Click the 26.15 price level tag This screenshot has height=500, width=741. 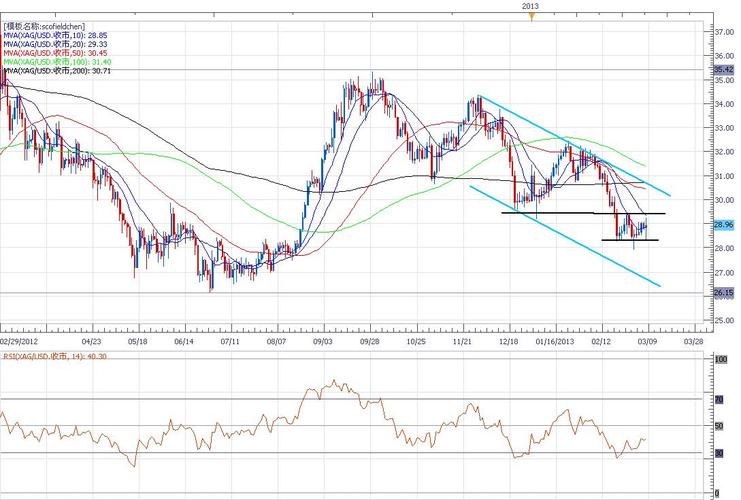(x=724, y=293)
